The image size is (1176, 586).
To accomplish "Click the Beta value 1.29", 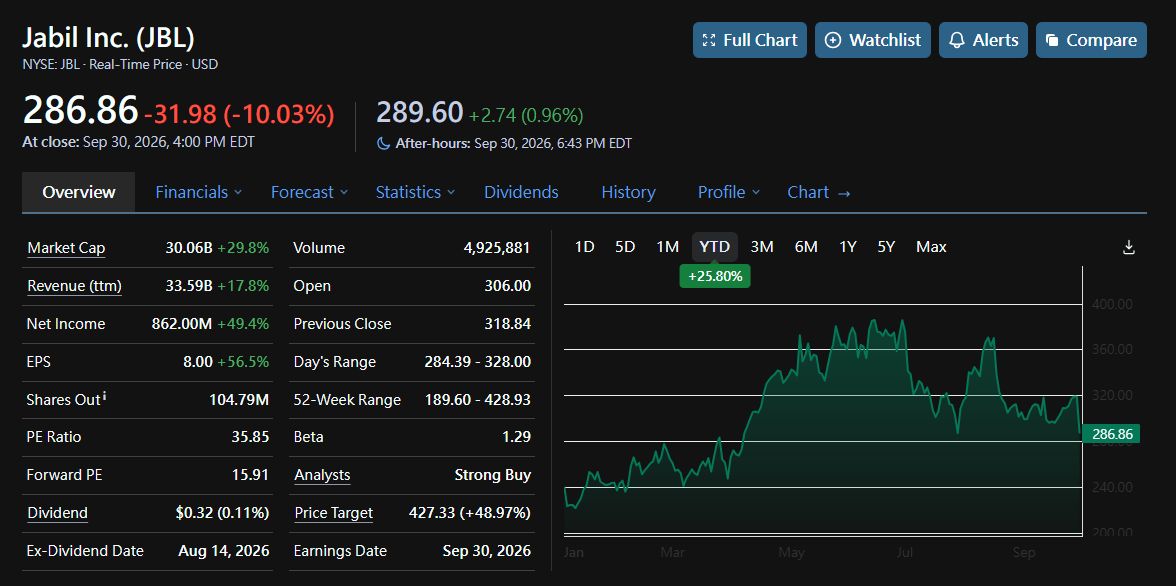I will click(517, 437).
